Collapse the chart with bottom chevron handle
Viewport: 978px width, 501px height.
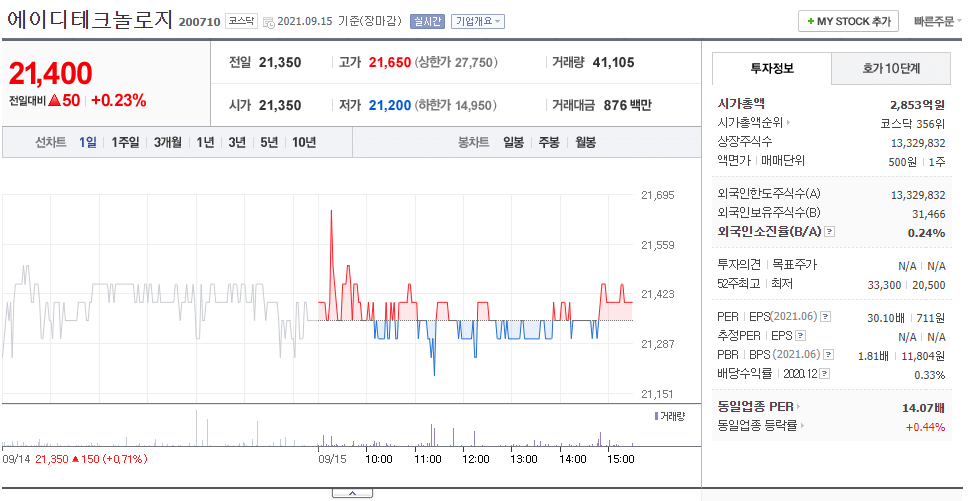coord(352,494)
